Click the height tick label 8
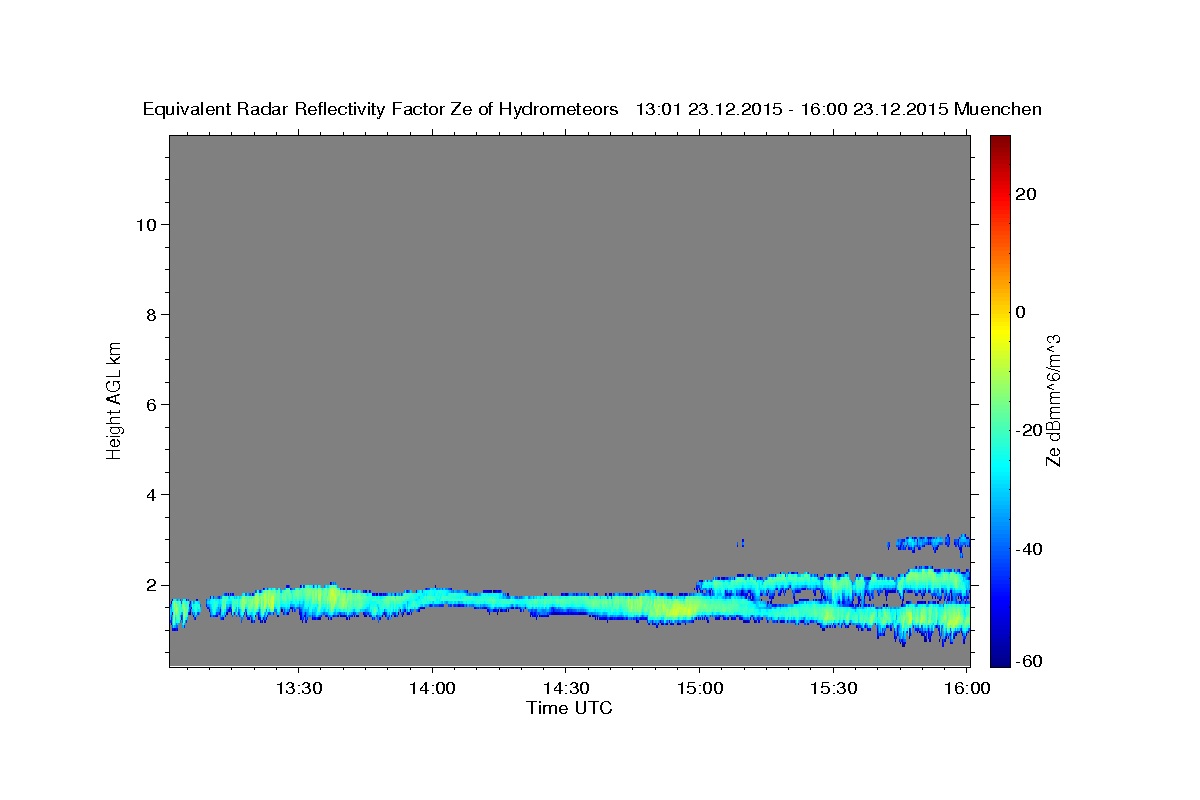 point(150,315)
